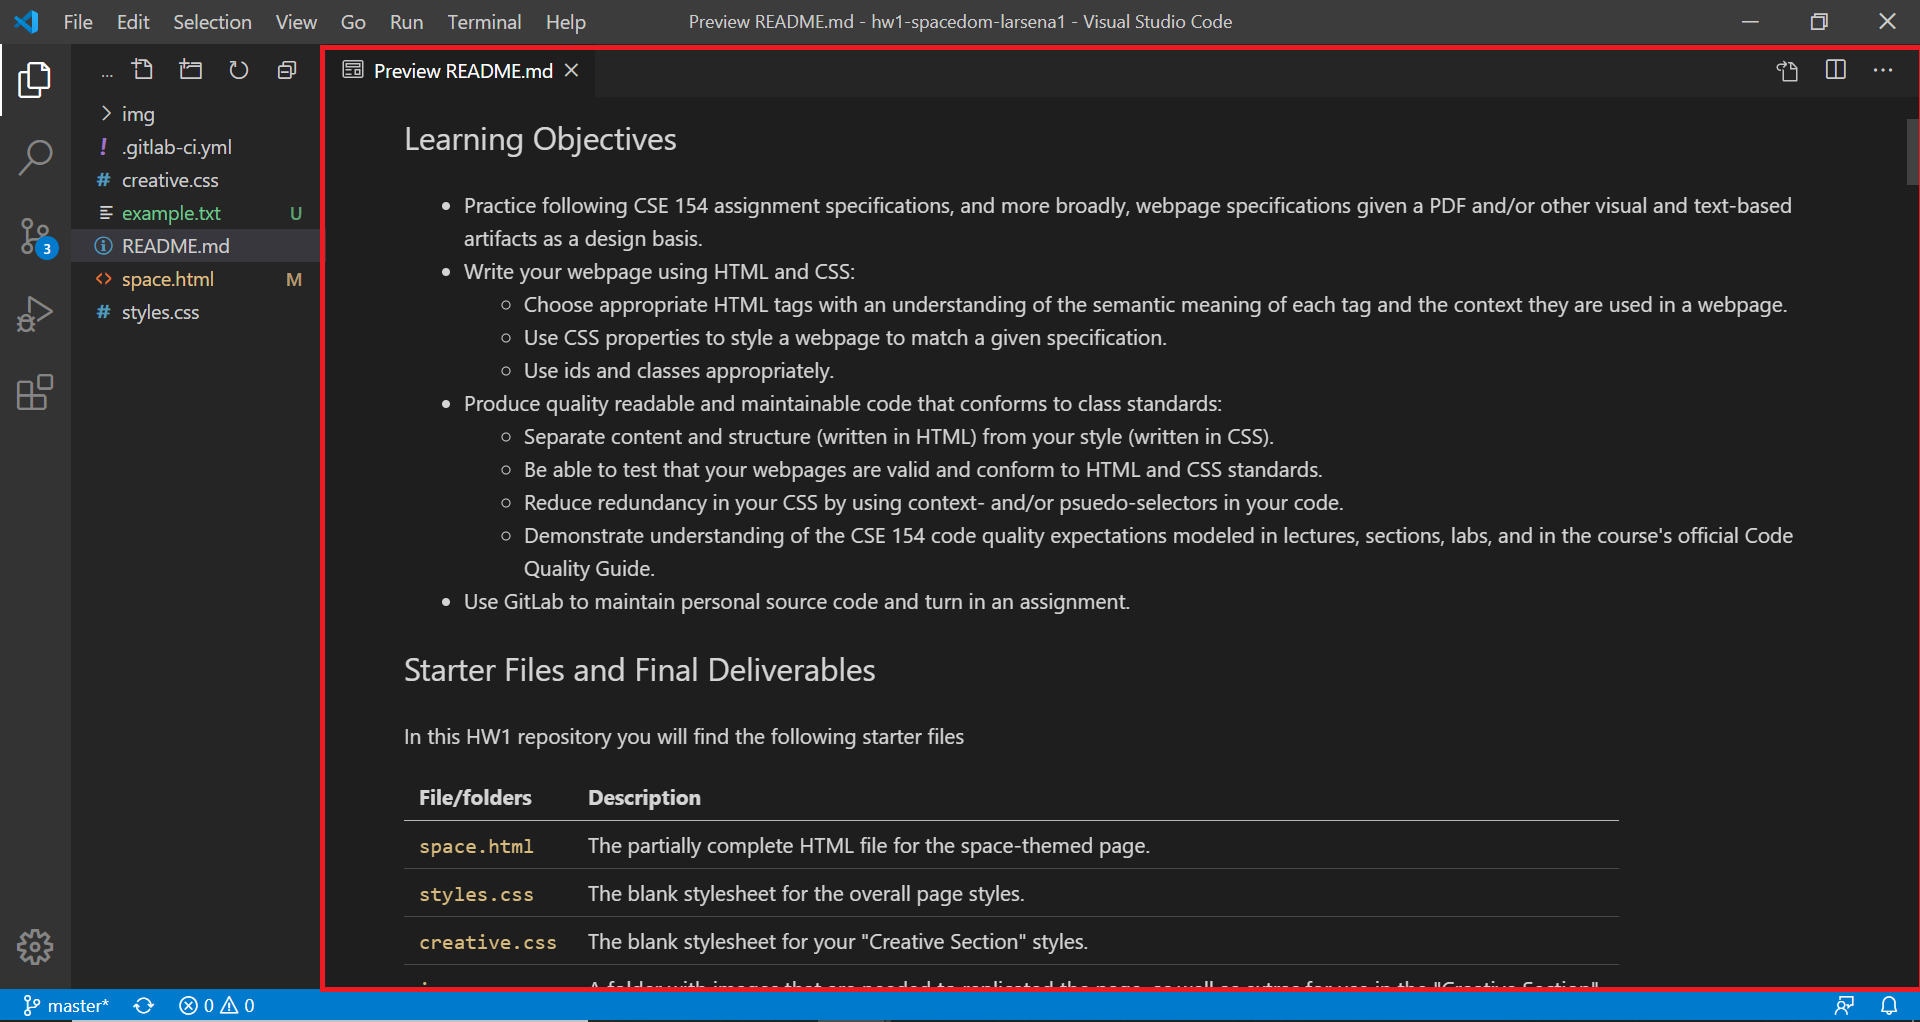The height and width of the screenshot is (1022, 1920).
Task: Collapse all folders in explorer
Action: click(287, 70)
